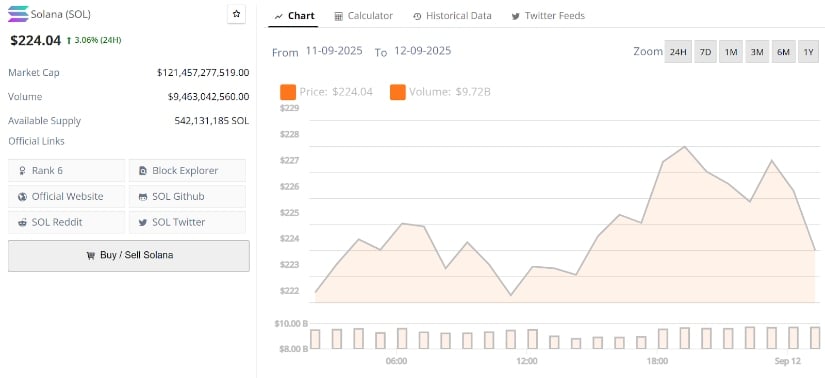The height and width of the screenshot is (378, 825).
Task: Toggle the Price legend orange swatch
Action: [288, 92]
